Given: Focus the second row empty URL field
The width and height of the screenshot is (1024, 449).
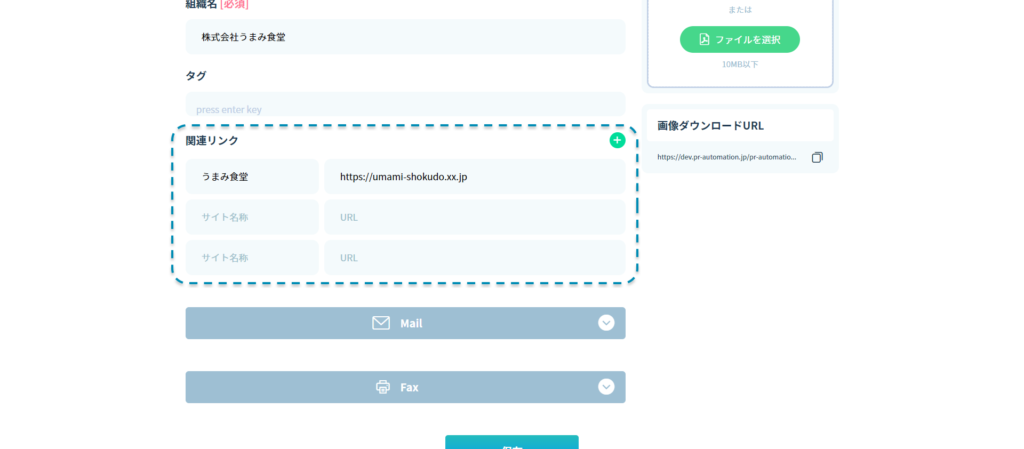Looking at the screenshot, I should [x=474, y=217].
